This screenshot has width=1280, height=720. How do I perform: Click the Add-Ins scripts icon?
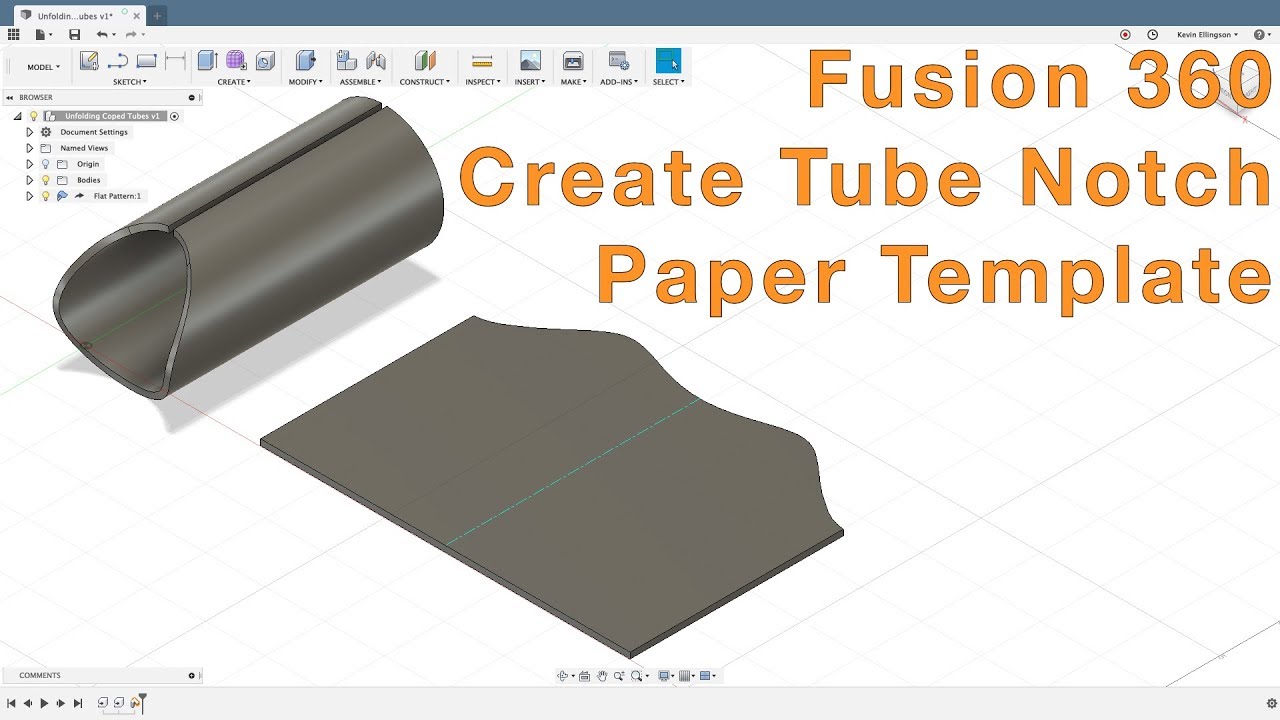(619, 61)
